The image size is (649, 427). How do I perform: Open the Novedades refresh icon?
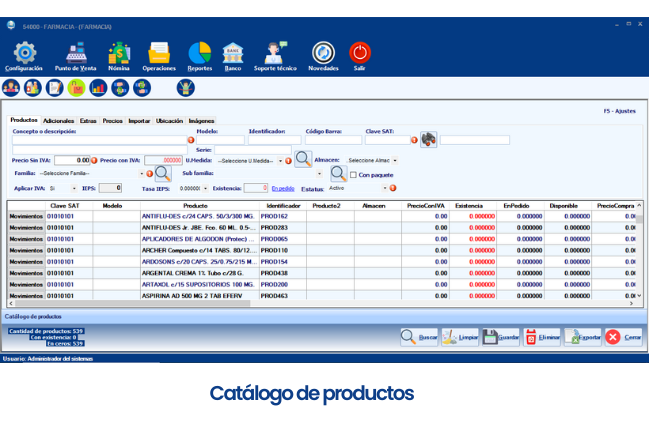coord(323,53)
